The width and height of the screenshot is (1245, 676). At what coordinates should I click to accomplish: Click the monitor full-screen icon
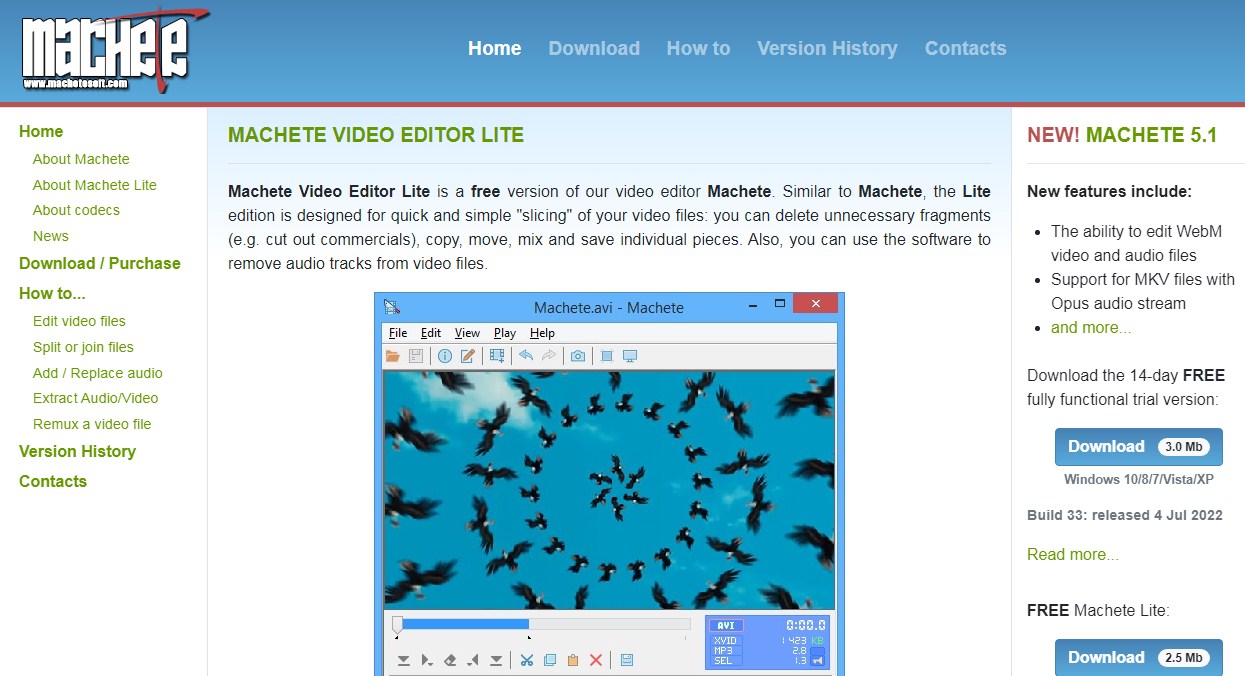630,356
